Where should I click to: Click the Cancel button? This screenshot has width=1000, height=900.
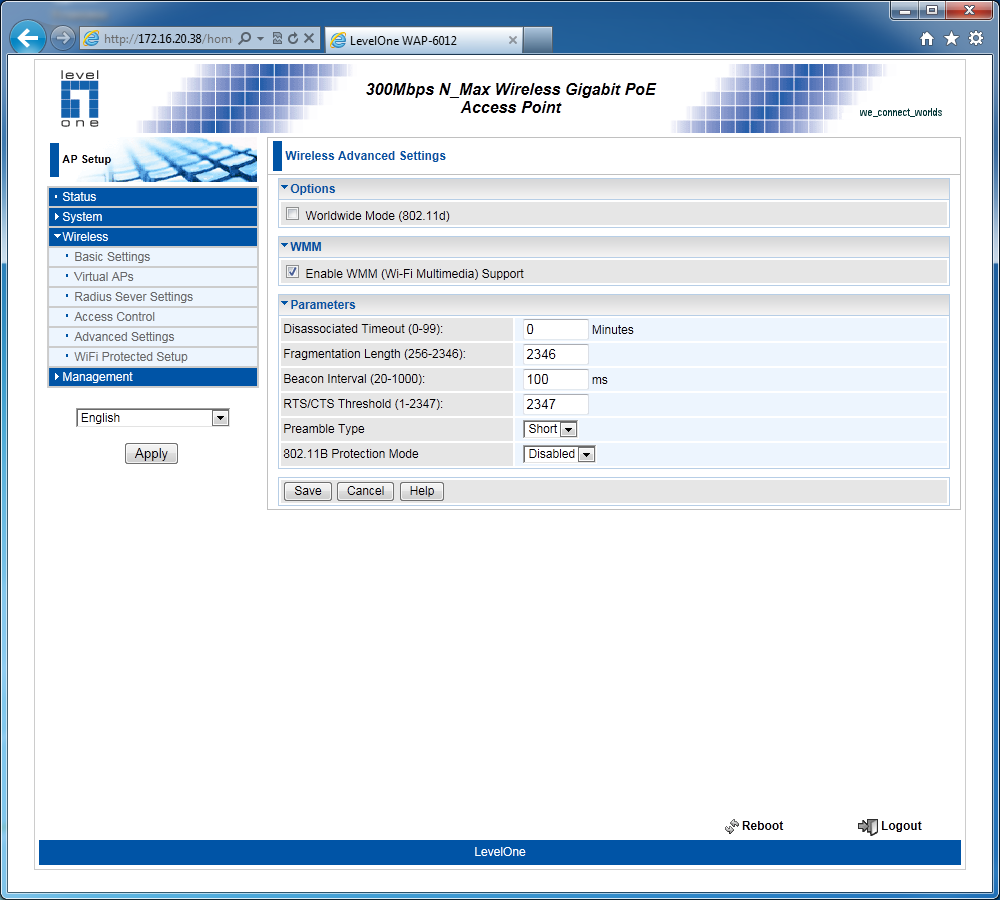(x=365, y=491)
